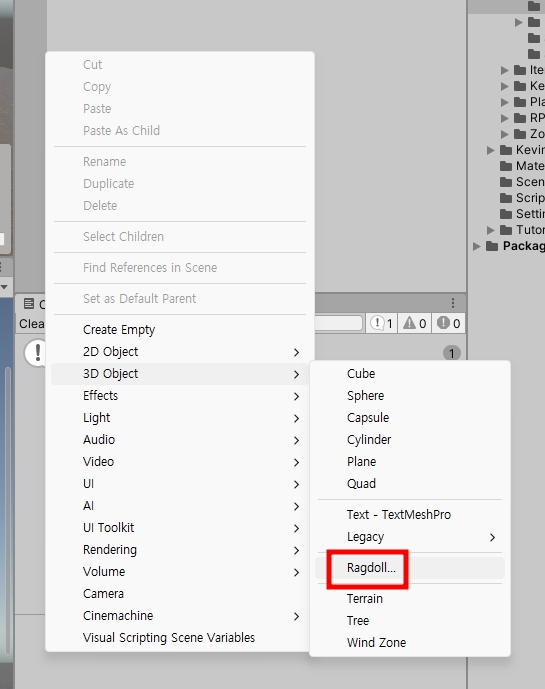Open the AI submenu

click(x=180, y=505)
